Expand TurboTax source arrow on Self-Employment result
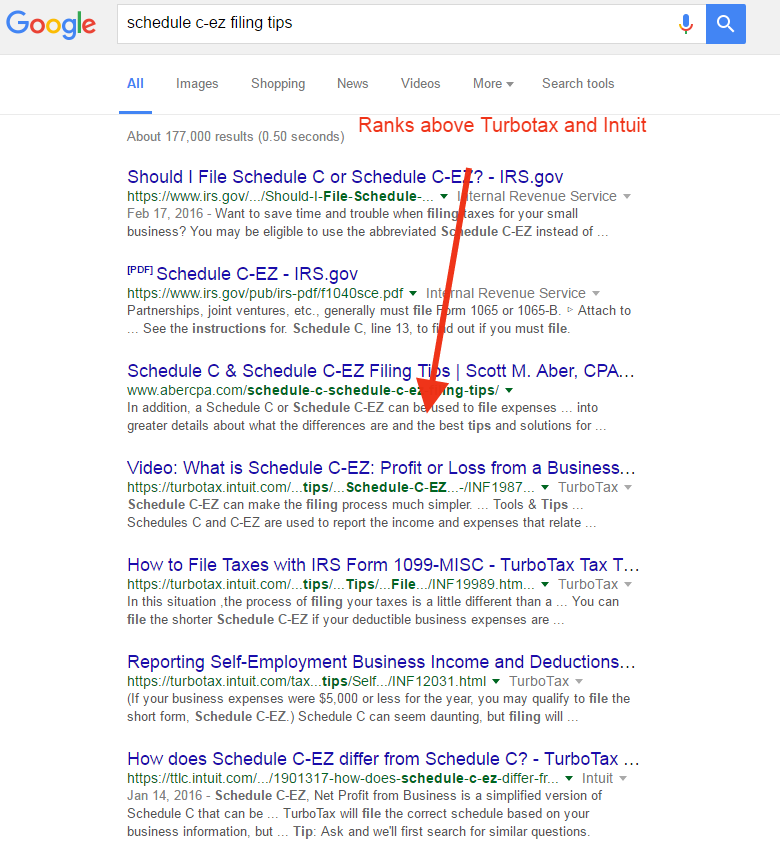This screenshot has height=845, width=780. tap(579, 681)
